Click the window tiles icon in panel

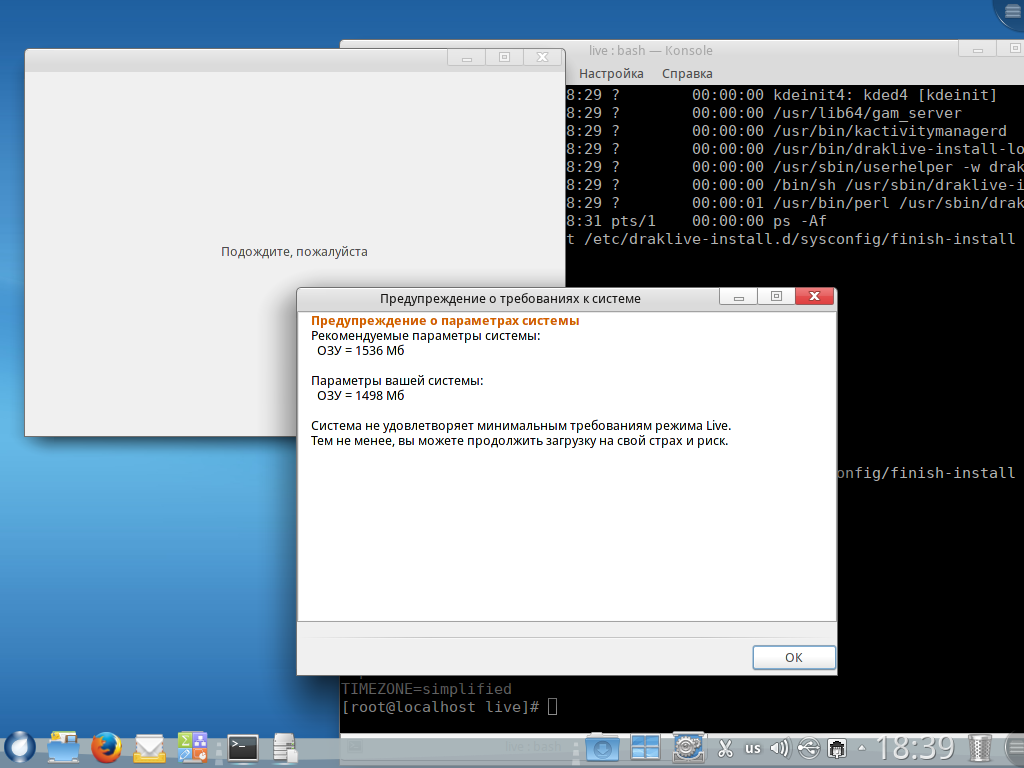click(645, 748)
